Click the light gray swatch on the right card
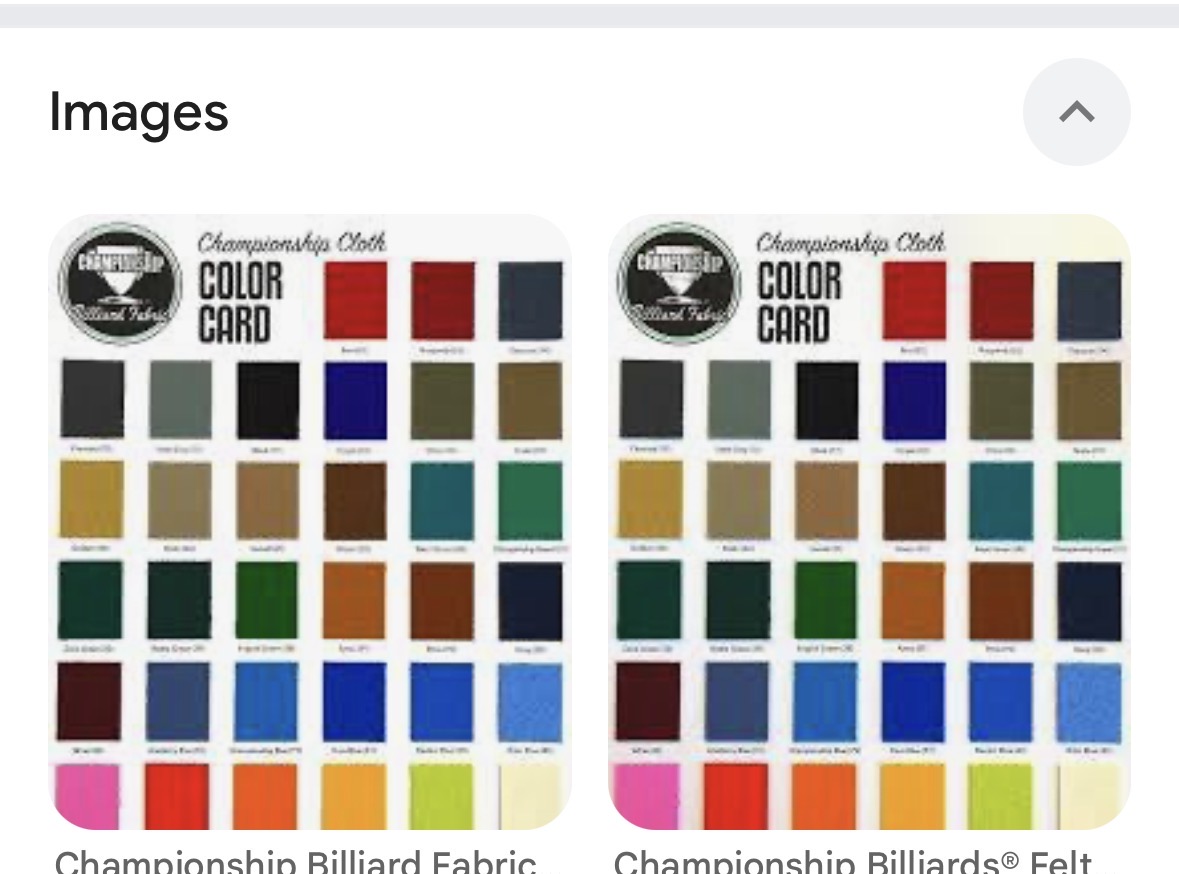Image resolution: width=1179 pixels, height=874 pixels. (x=739, y=400)
